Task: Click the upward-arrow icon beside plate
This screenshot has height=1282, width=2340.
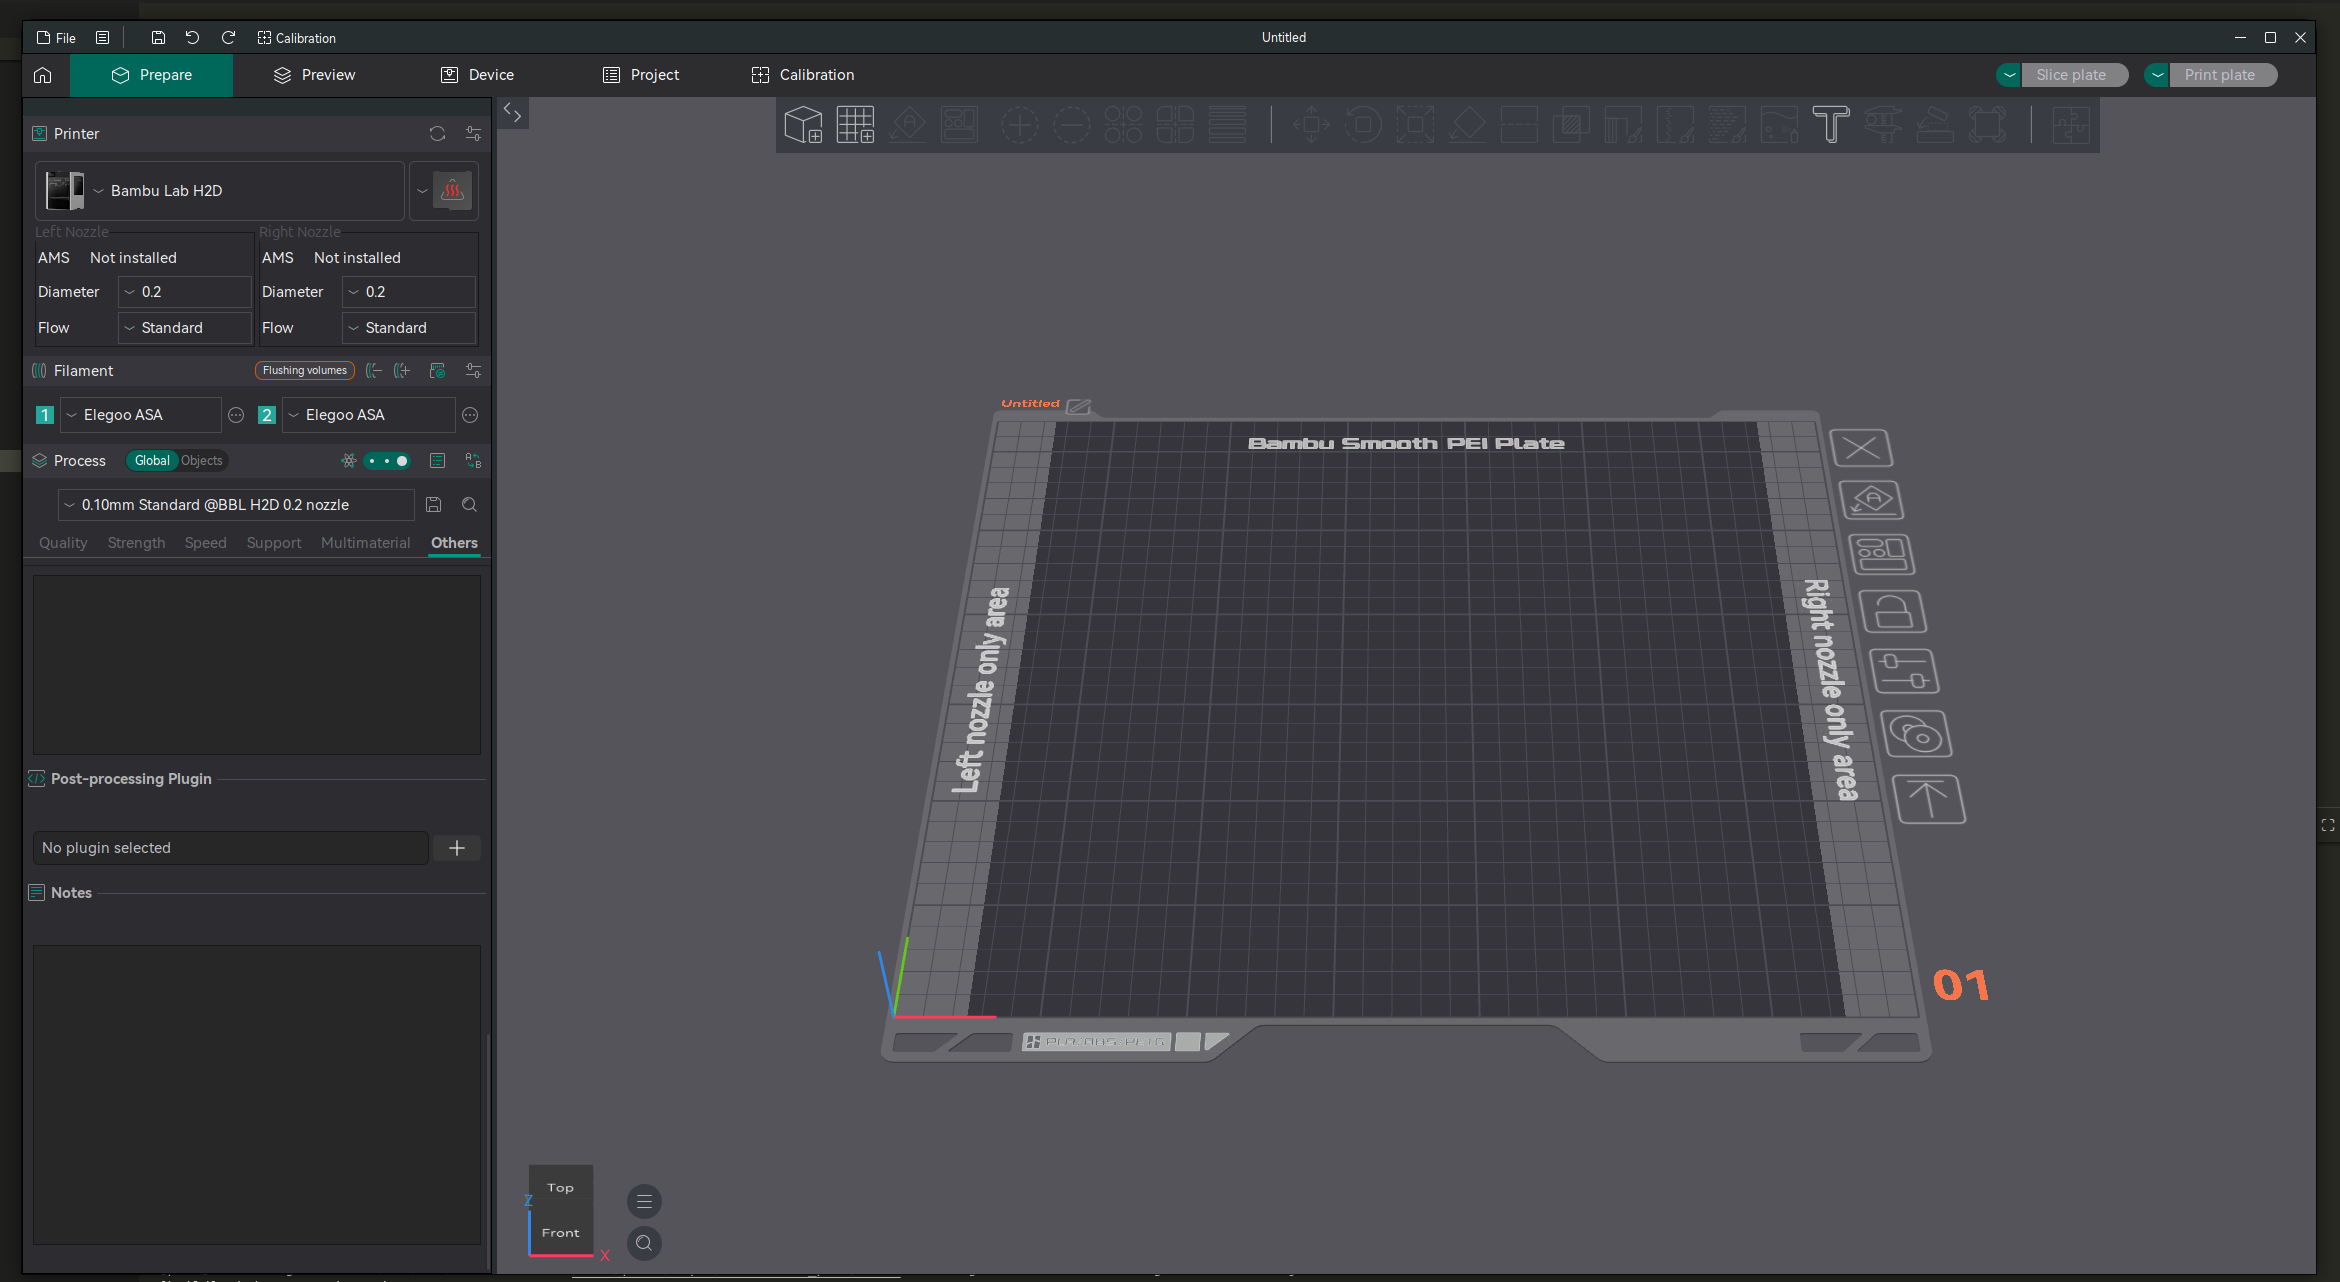Action: tap(1928, 799)
